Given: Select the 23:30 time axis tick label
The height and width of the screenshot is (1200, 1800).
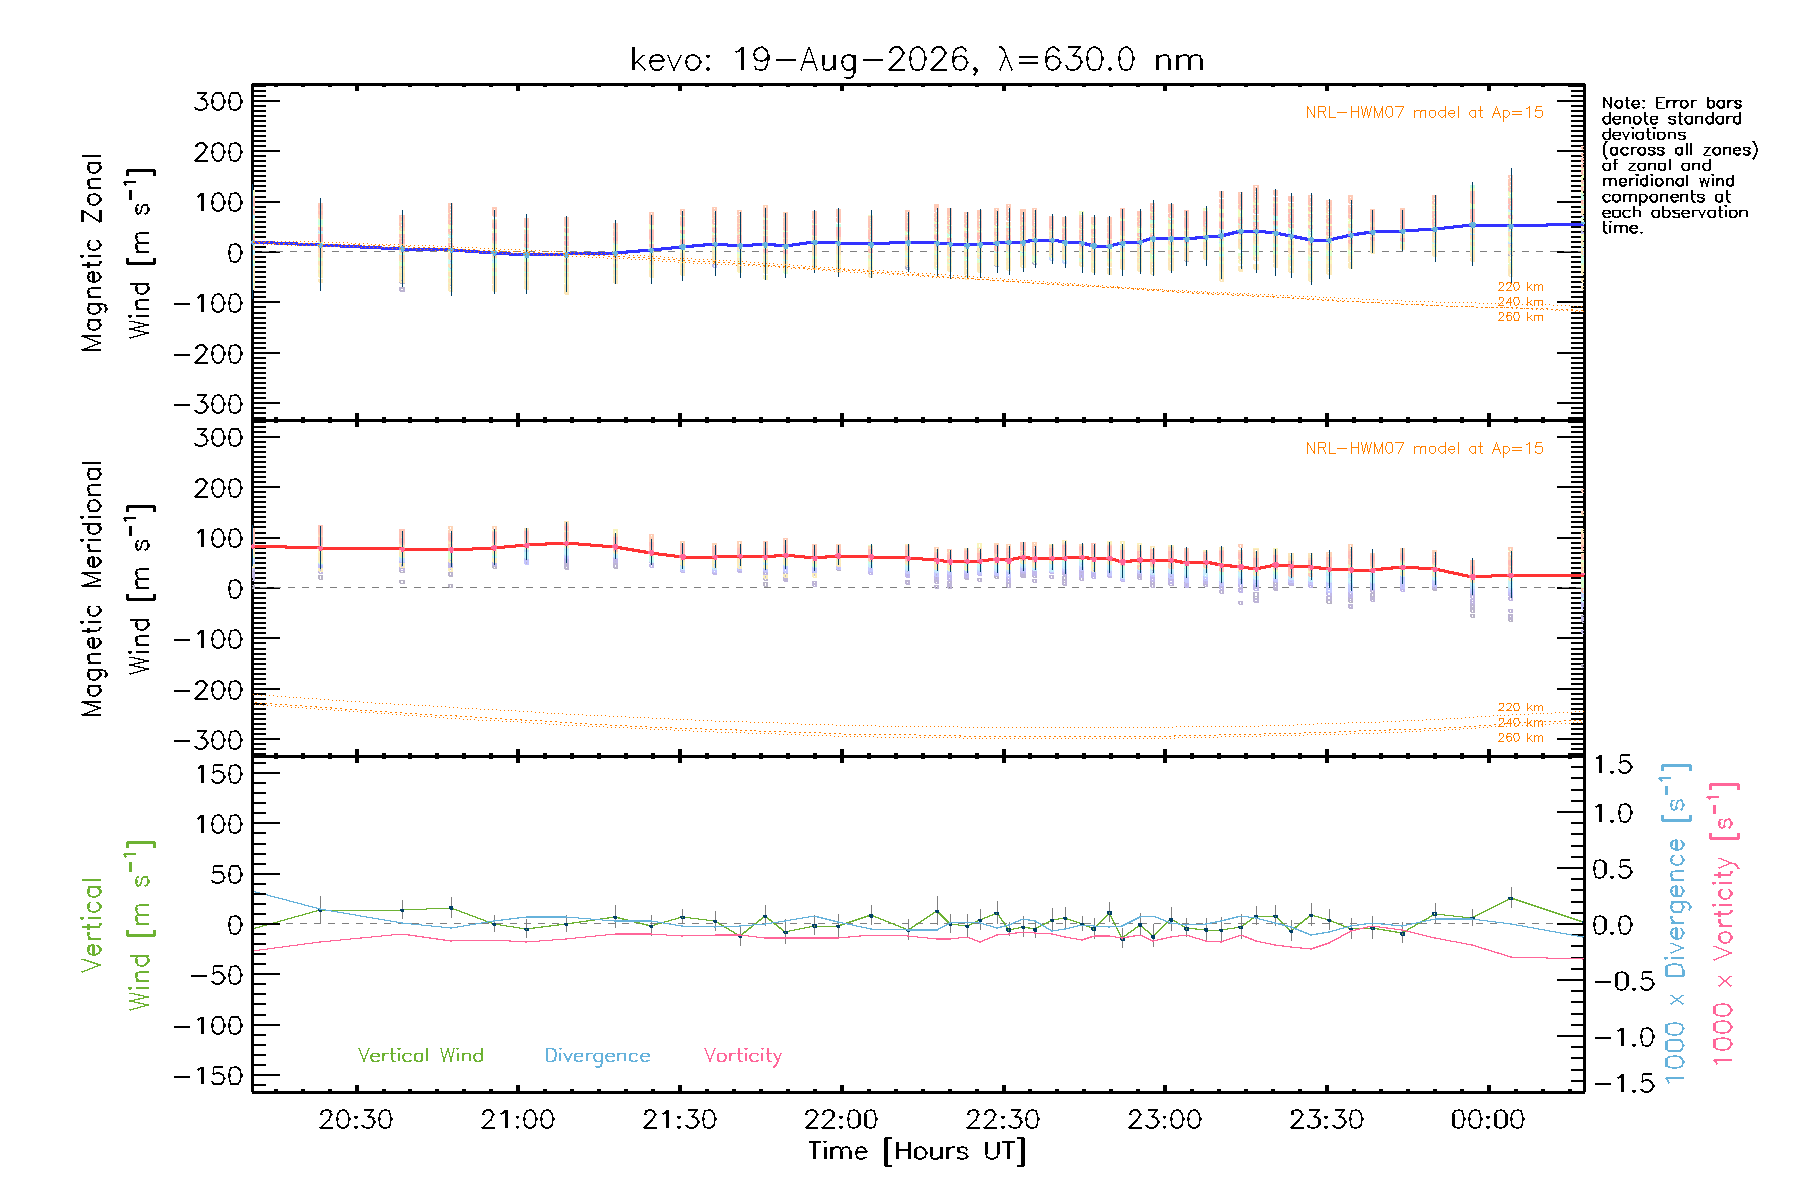Looking at the screenshot, I should (x=1326, y=1119).
